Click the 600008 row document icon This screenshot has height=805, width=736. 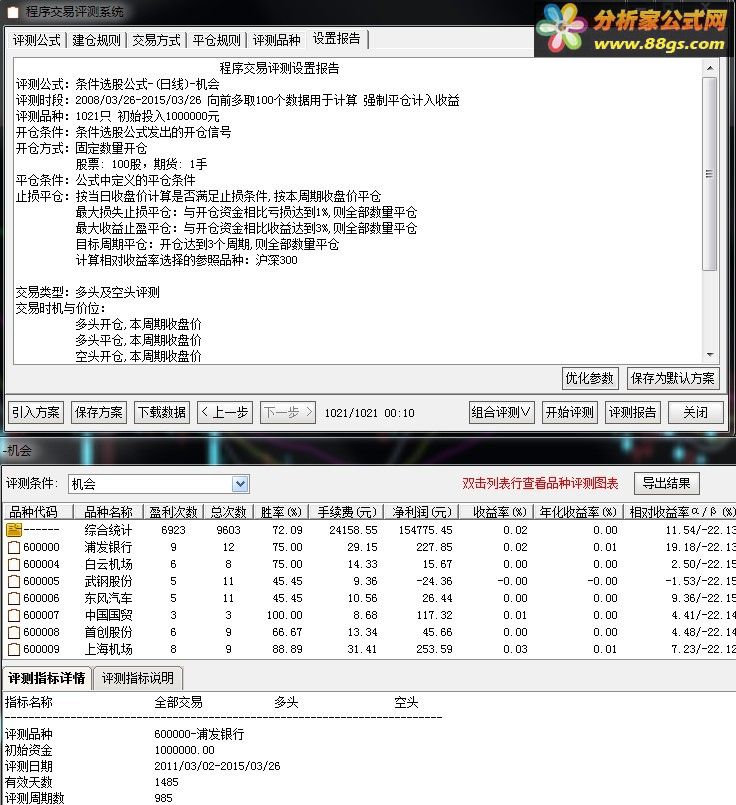pos(14,632)
